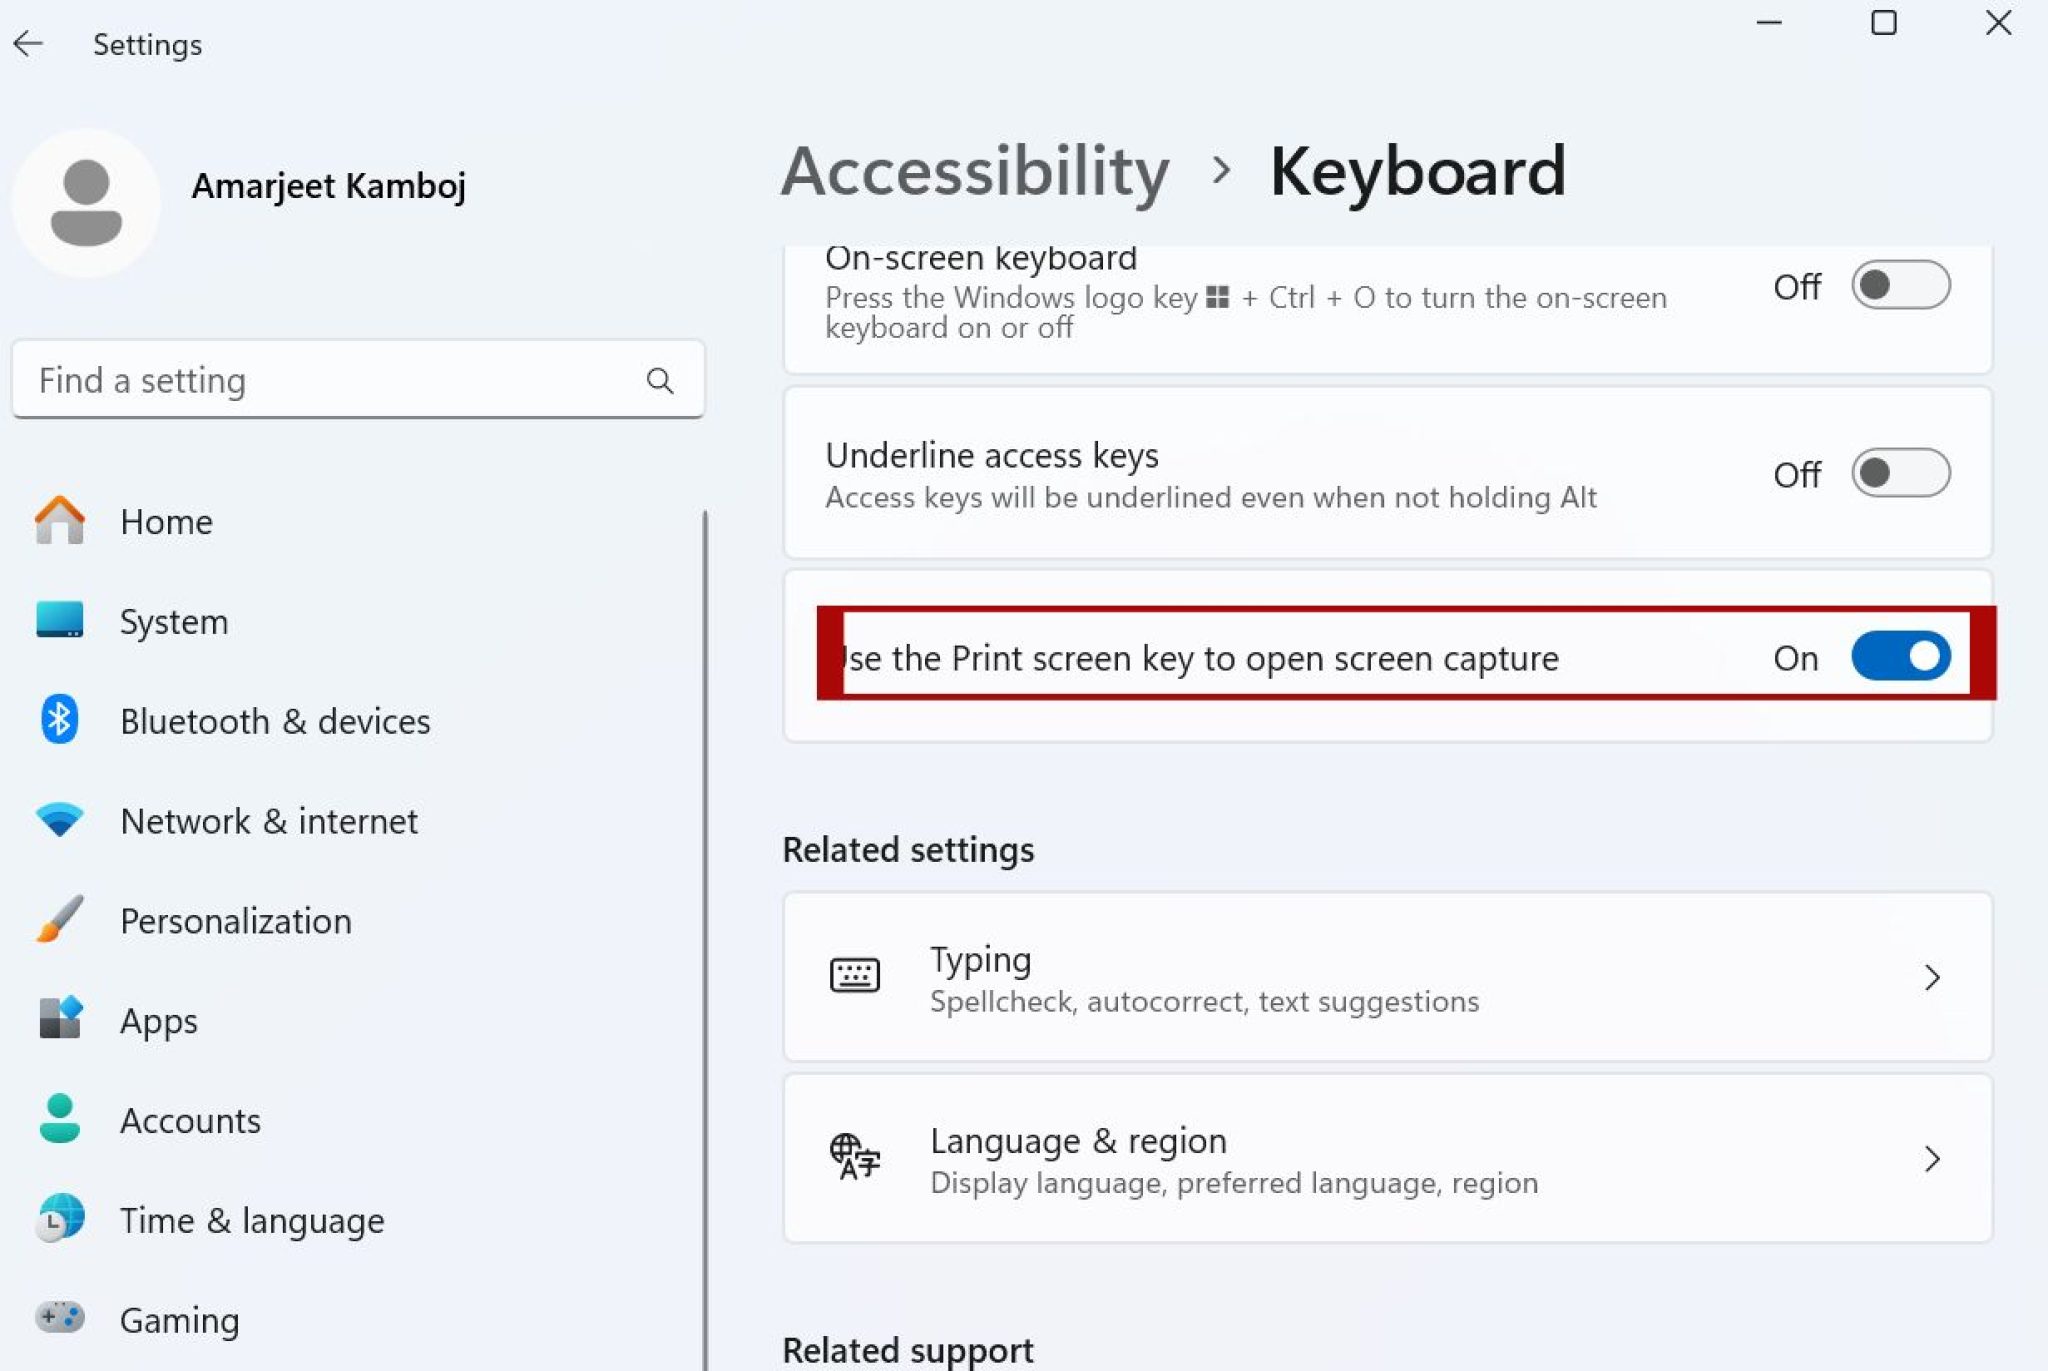Enable Underline access keys
Image resolution: width=2048 pixels, height=1371 pixels.
click(1899, 474)
